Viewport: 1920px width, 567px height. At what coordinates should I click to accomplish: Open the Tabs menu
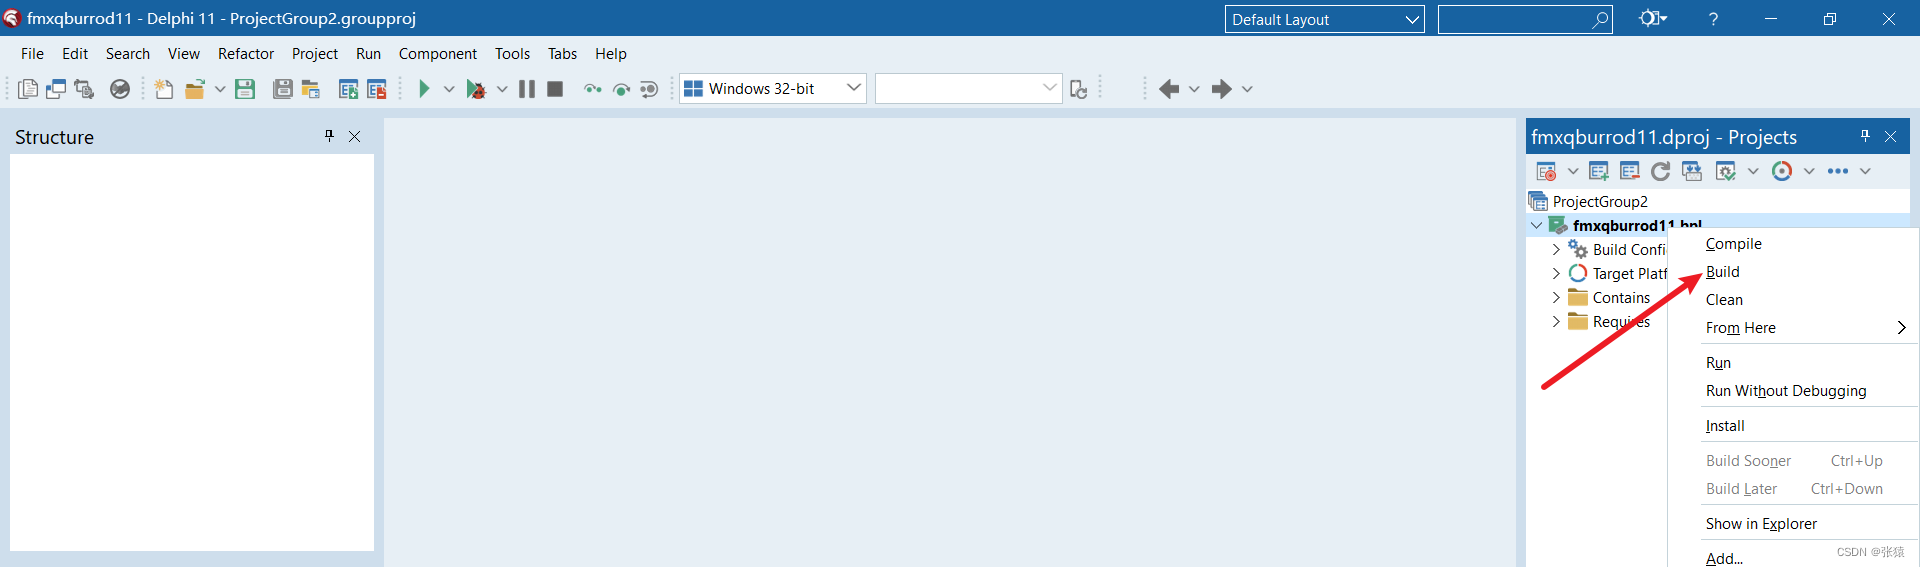562,54
